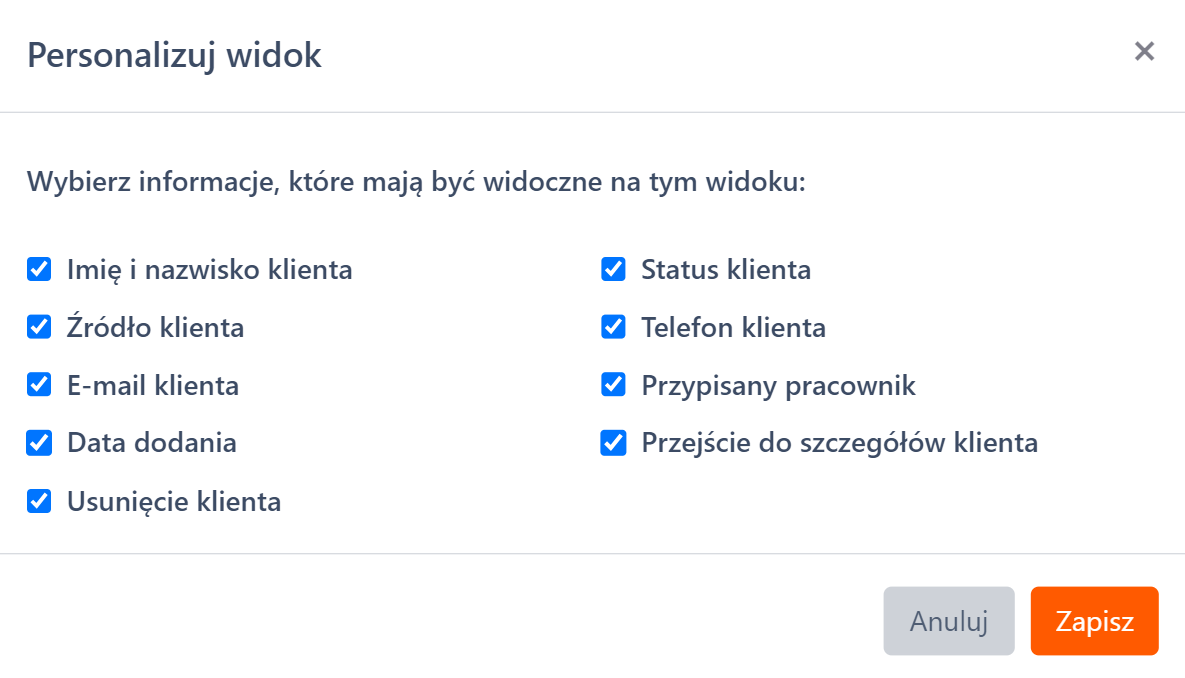Close the Personalizuj widok dialog with X
The image size is (1185, 678).
click(1144, 52)
